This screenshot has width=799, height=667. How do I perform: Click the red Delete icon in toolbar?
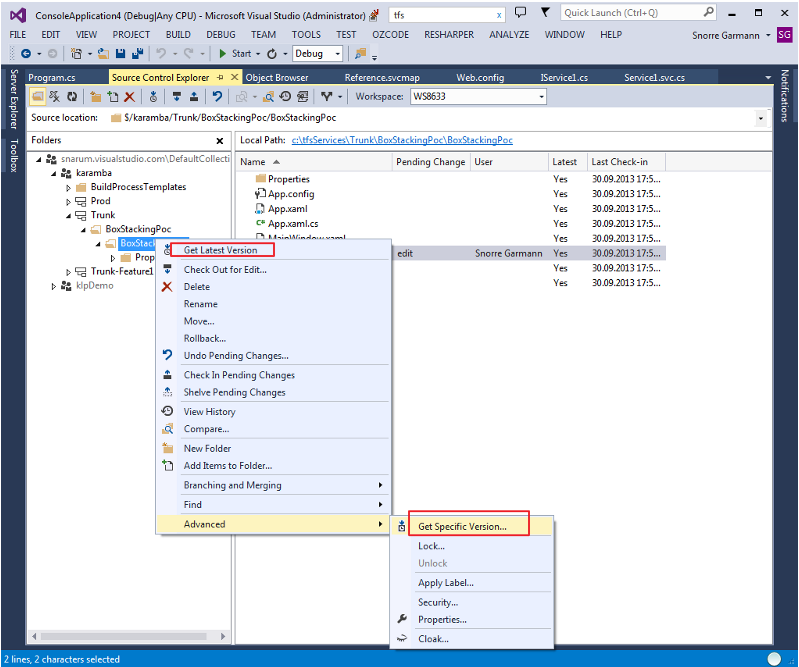click(x=130, y=96)
